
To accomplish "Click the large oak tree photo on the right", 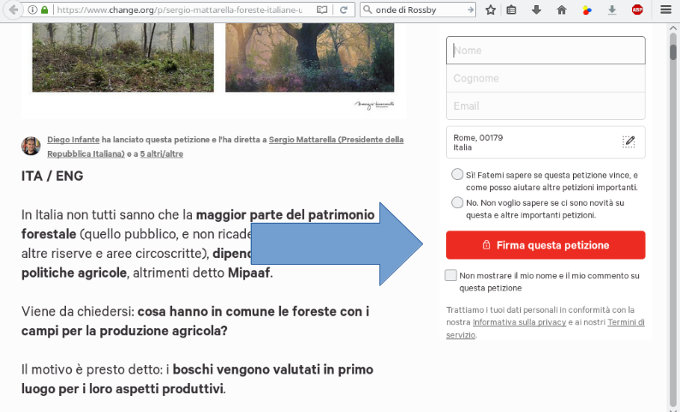I will coord(310,57).
